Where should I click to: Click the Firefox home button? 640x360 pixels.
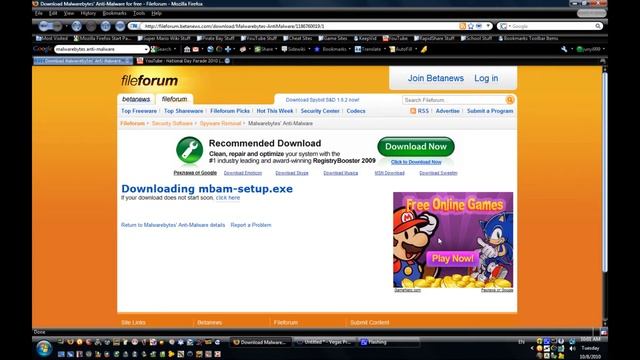(105, 26)
